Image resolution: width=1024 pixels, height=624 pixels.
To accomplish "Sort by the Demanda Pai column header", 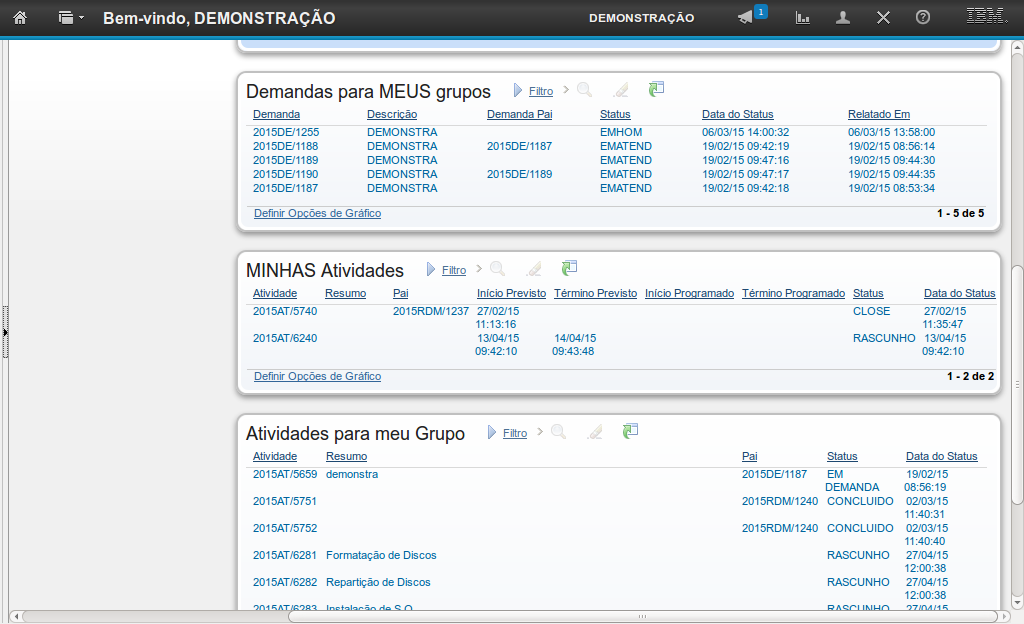I will (519, 114).
